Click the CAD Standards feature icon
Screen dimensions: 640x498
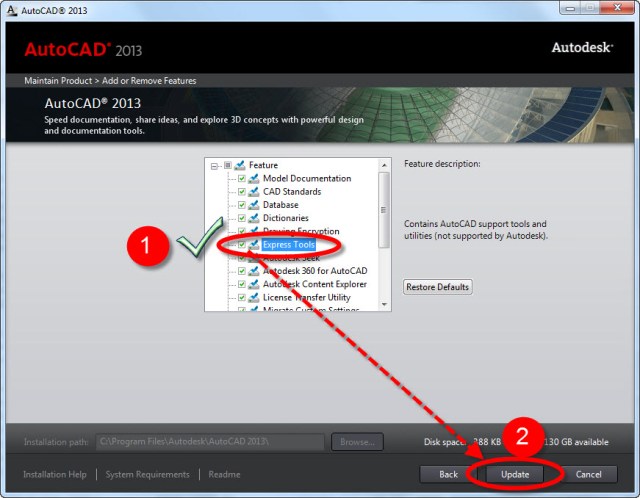(254, 192)
